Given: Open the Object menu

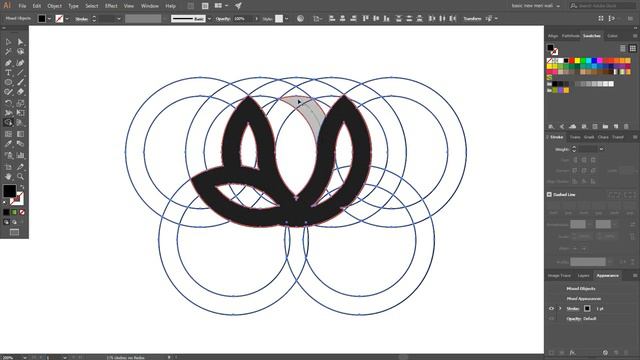Looking at the screenshot, I should pos(54,6).
